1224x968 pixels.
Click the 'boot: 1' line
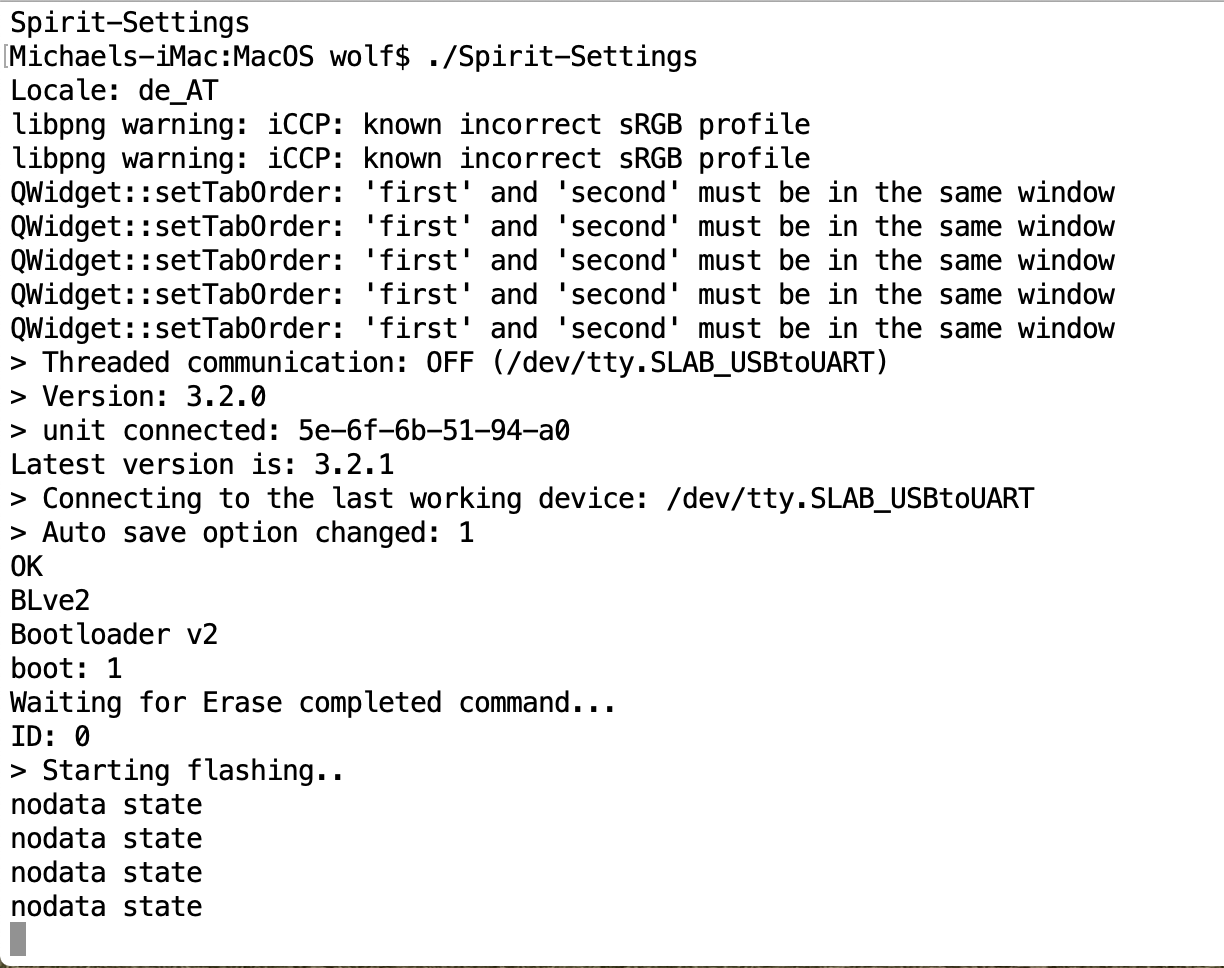[x=66, y=669]
